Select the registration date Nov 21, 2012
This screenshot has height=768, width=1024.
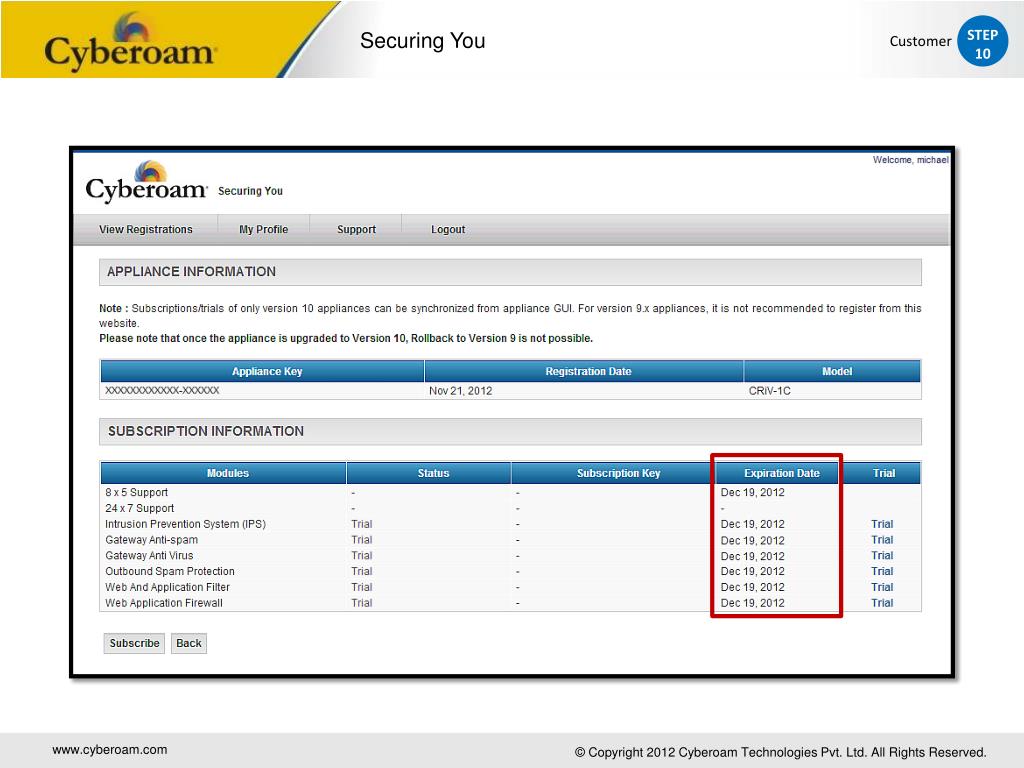click(x=460, y=391)
